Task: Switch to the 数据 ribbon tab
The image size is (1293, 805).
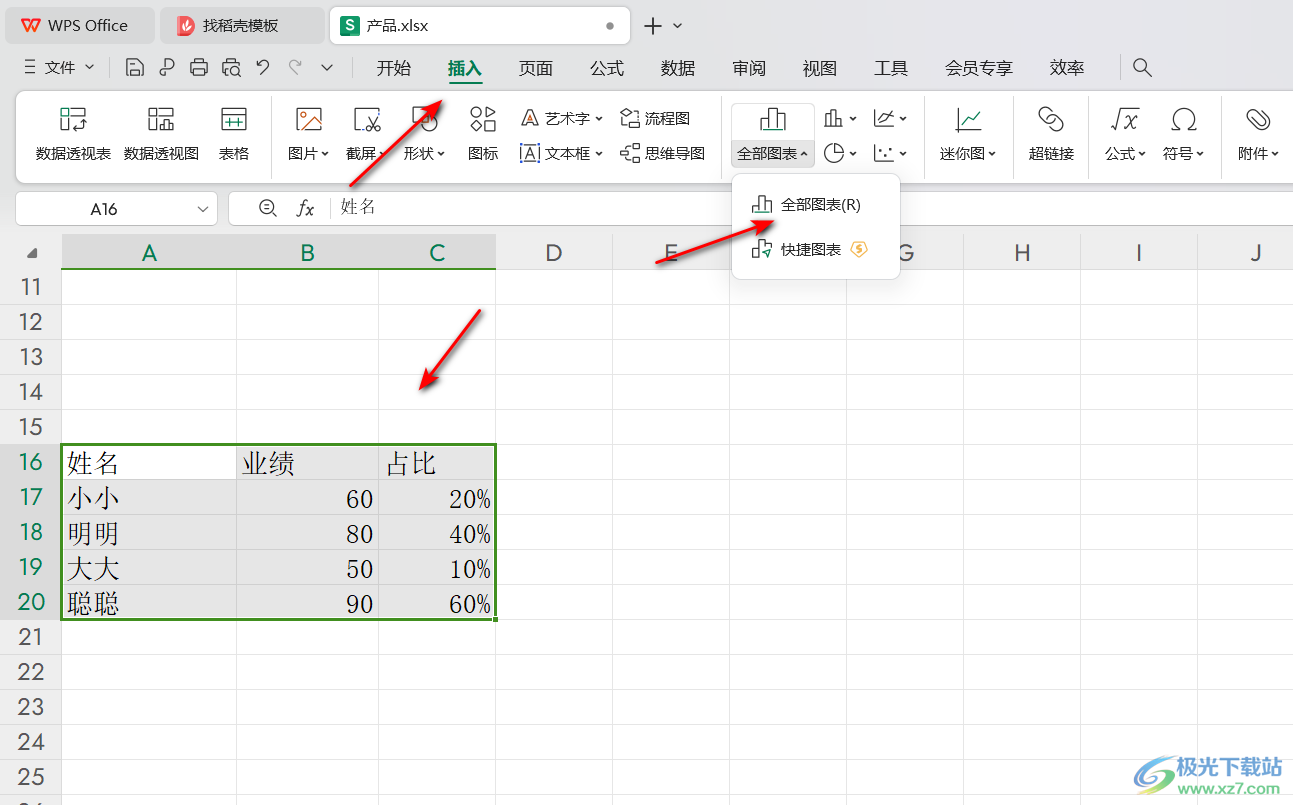Action: (678, 68)
